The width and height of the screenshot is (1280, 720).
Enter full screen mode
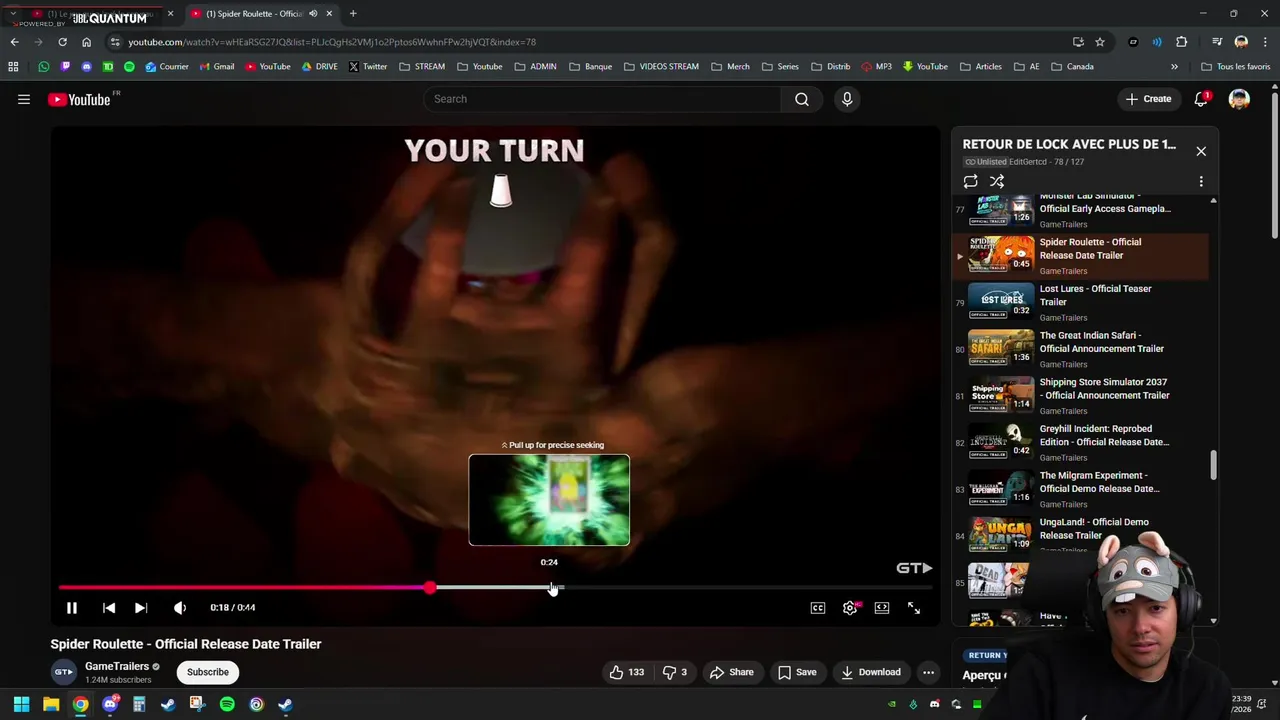914,608
